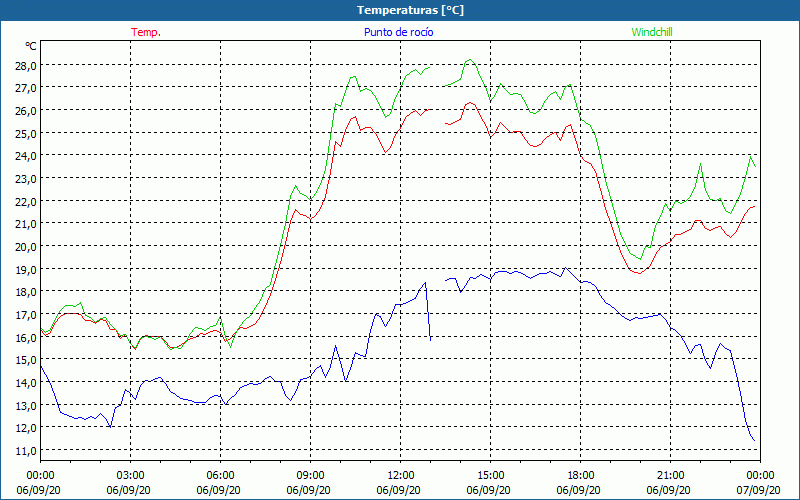The height and width of the screenshot is (500, 800).
Task: Click the 16,0 y-axis value
Action: pos(27,337)
